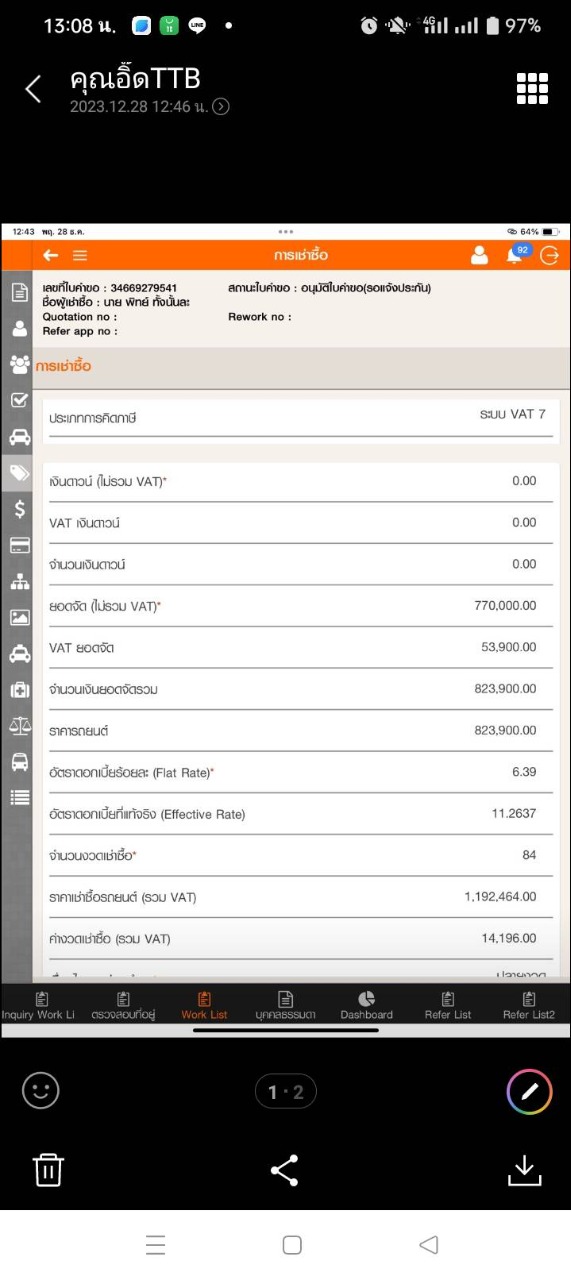Viewport: 571px width, 1280px height.
Task: Expand the date info arrow beside 12:46
Action: tap(221, 107)
